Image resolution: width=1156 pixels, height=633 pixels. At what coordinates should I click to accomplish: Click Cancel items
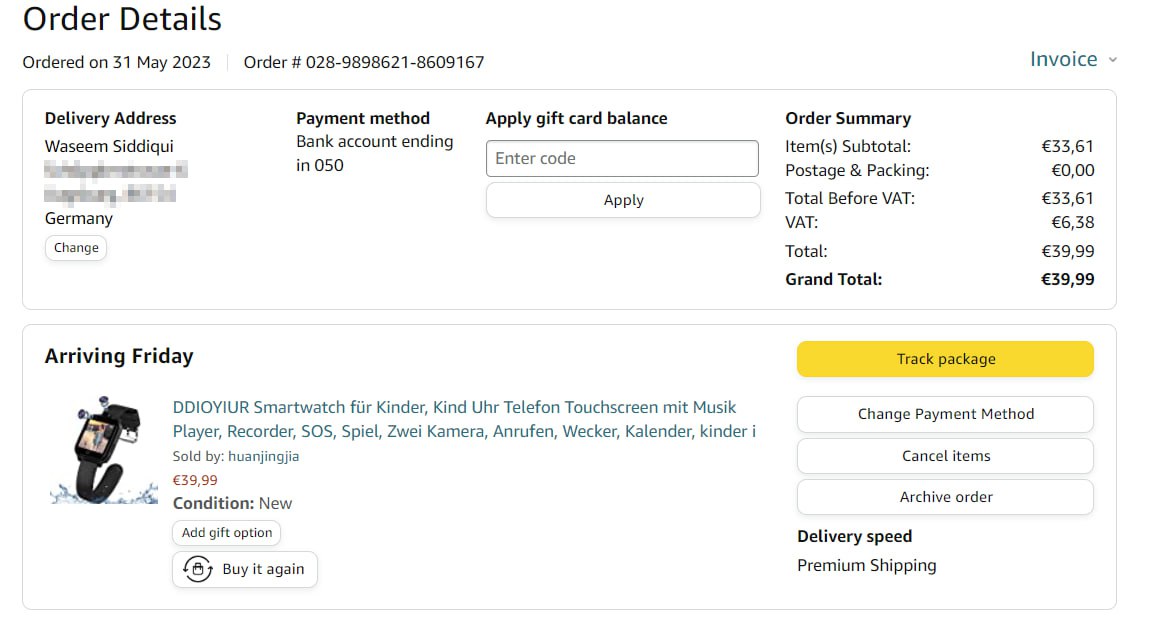coord(945,456)
